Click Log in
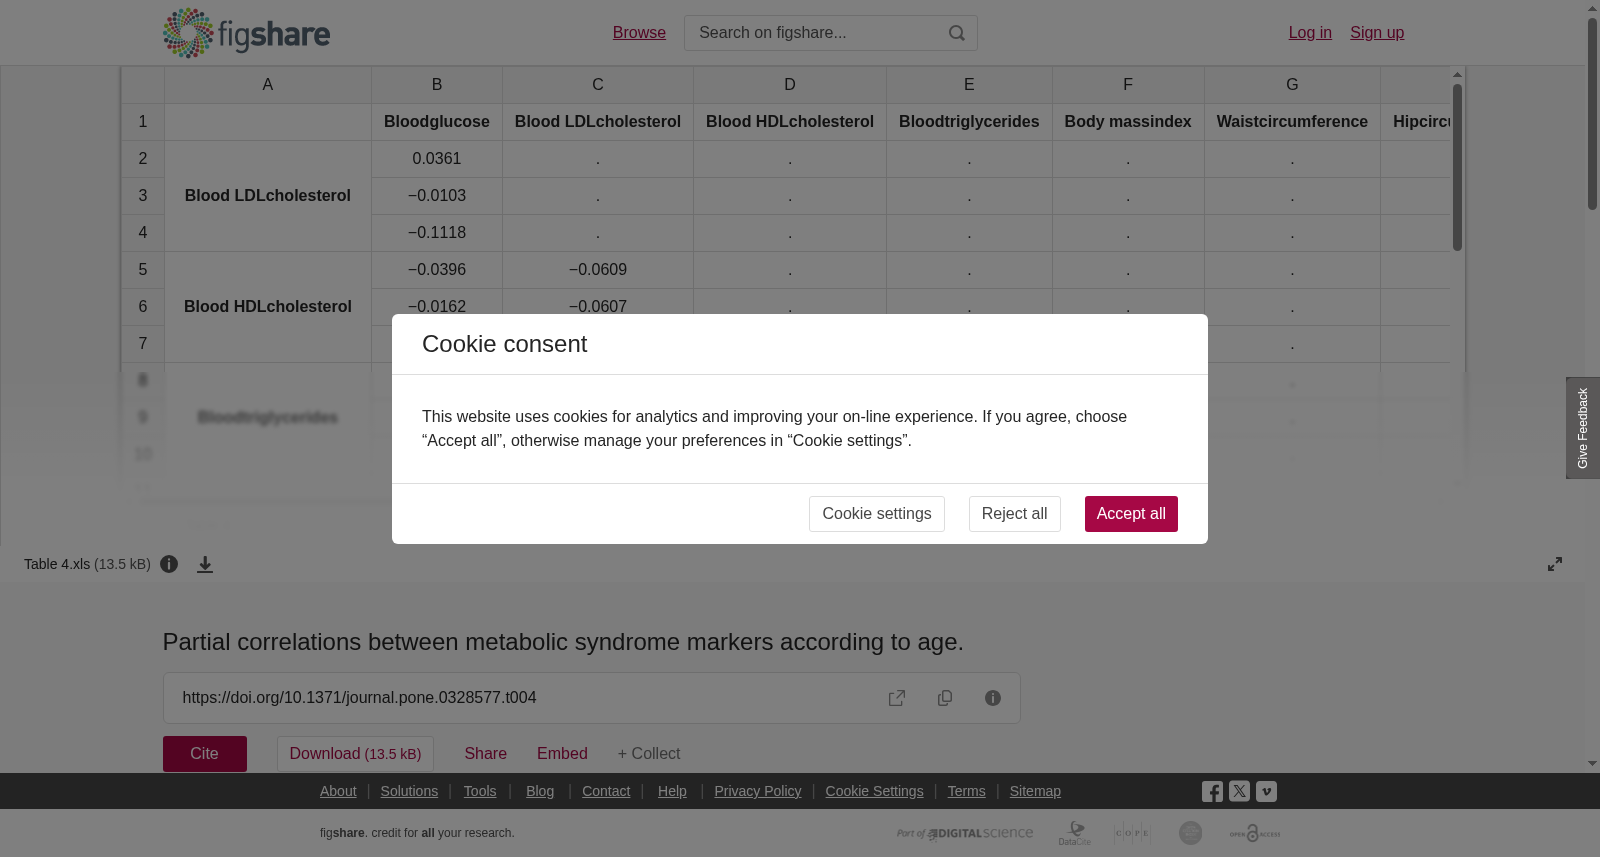Viewport: 1600px width, 857px height. 1310,33
